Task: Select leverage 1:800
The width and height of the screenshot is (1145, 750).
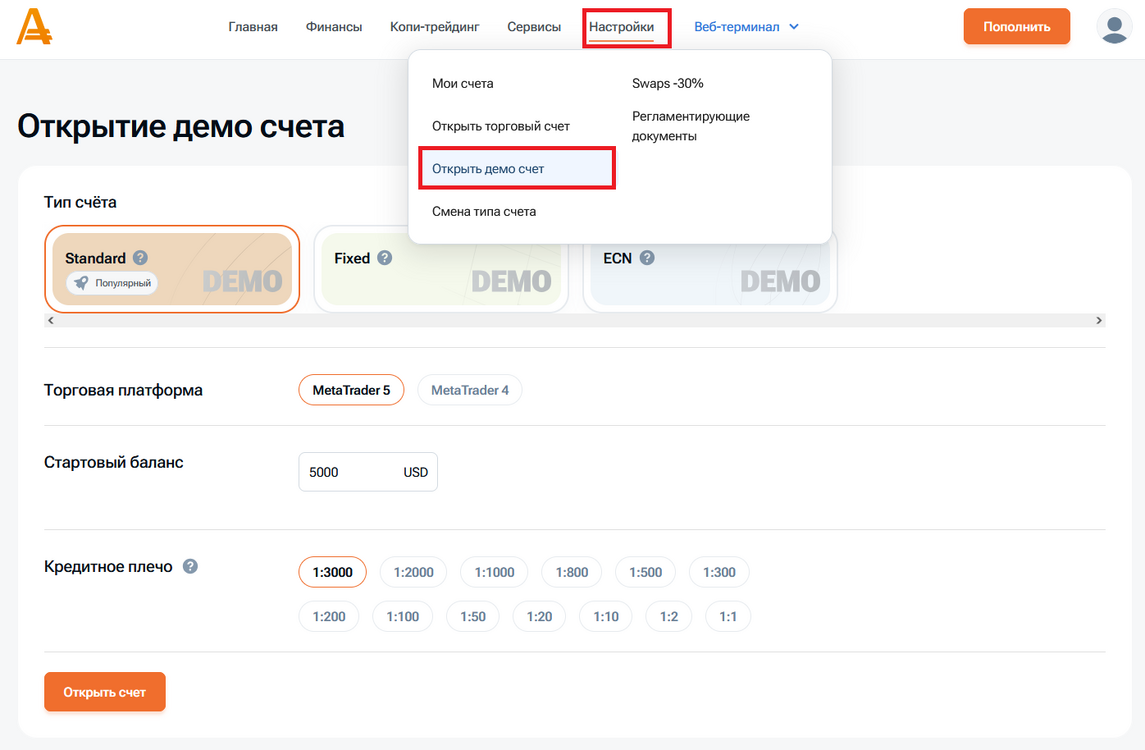Action: click(x=572, y=573)
